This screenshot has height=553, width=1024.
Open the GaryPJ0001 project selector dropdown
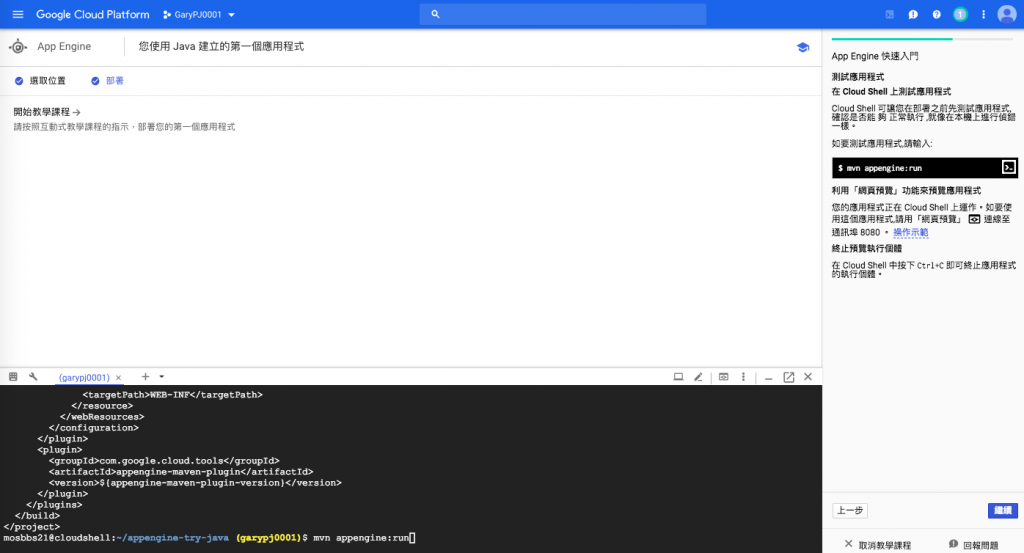(199, 14)
